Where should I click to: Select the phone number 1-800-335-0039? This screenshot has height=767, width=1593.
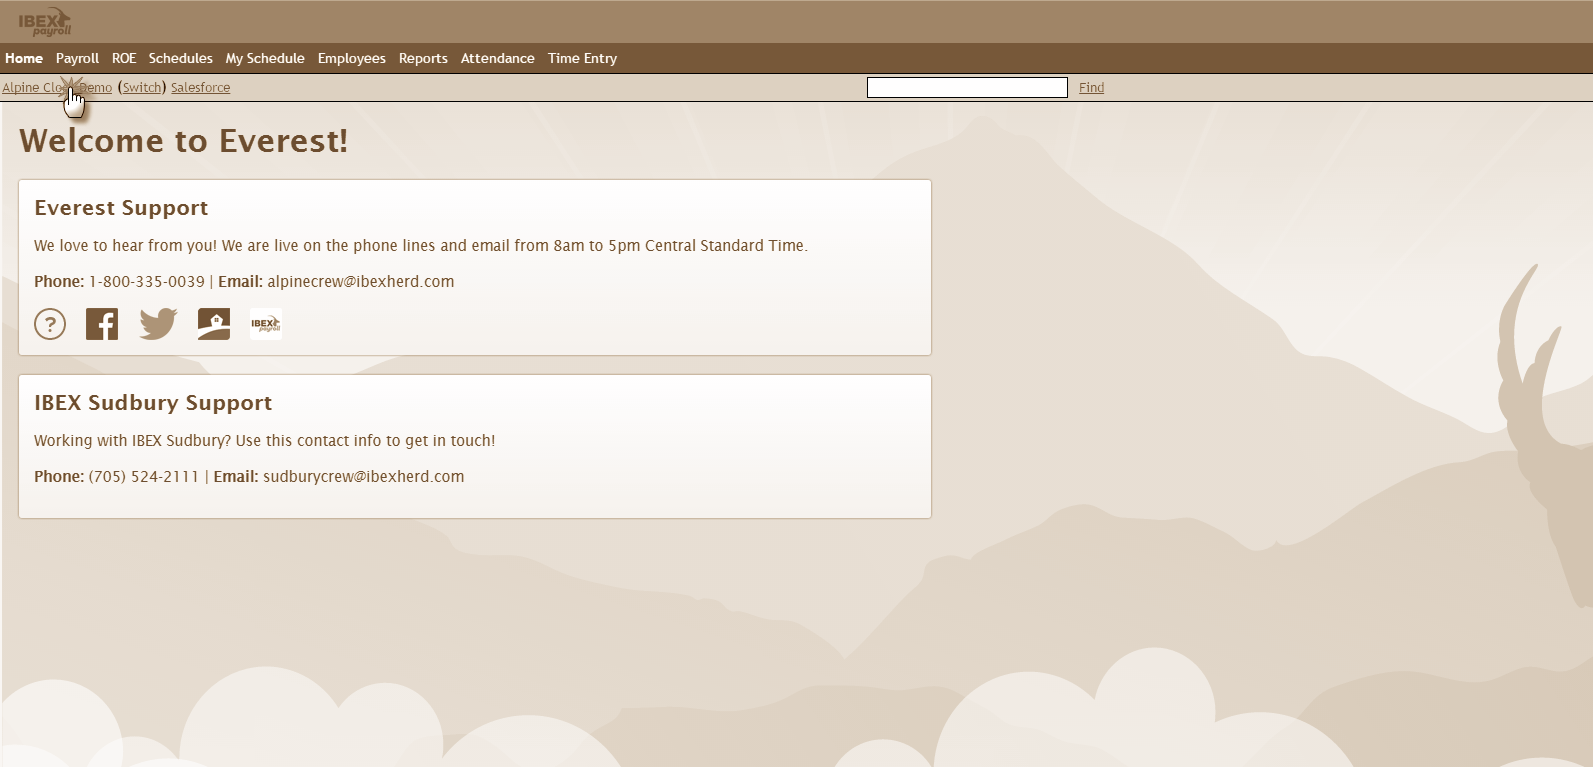(147, 282)
